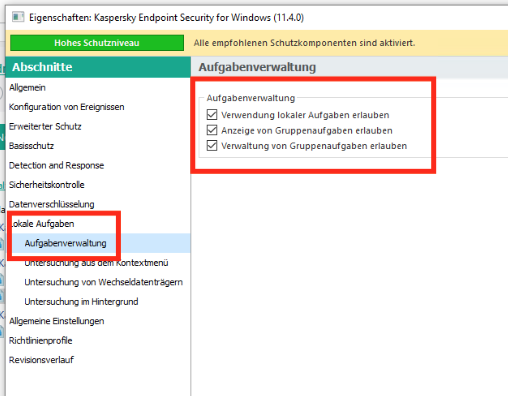Click the window icon in the title bar
The image size is (508, 396).
click(x=18, y=17)
